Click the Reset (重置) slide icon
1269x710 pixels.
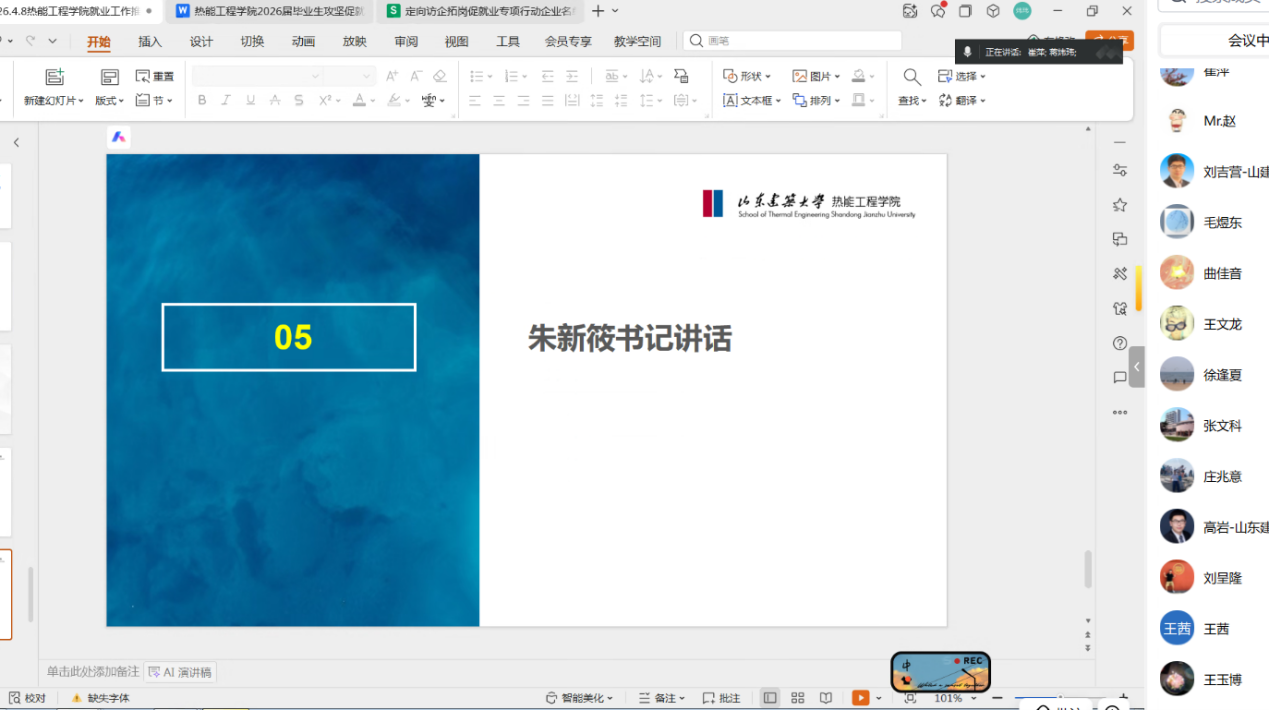(x=155, y=77)
